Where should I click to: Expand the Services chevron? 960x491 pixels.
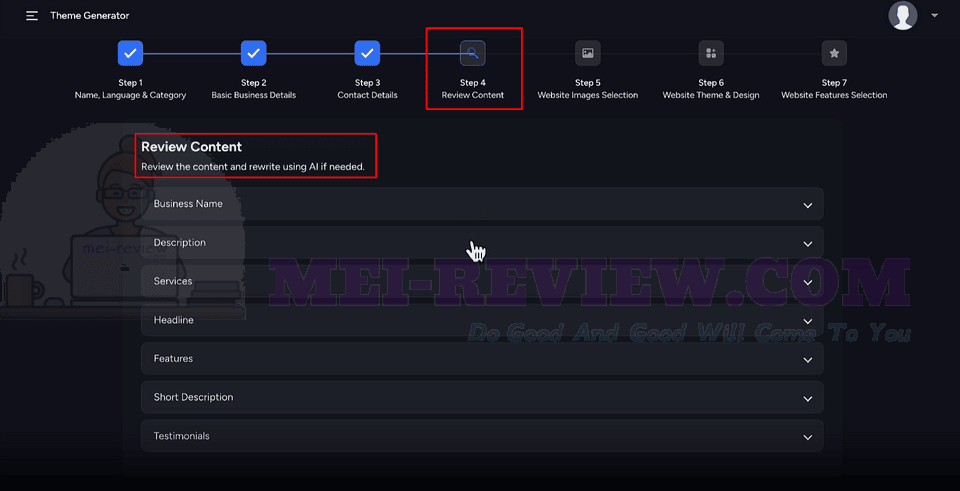[808, 282]
